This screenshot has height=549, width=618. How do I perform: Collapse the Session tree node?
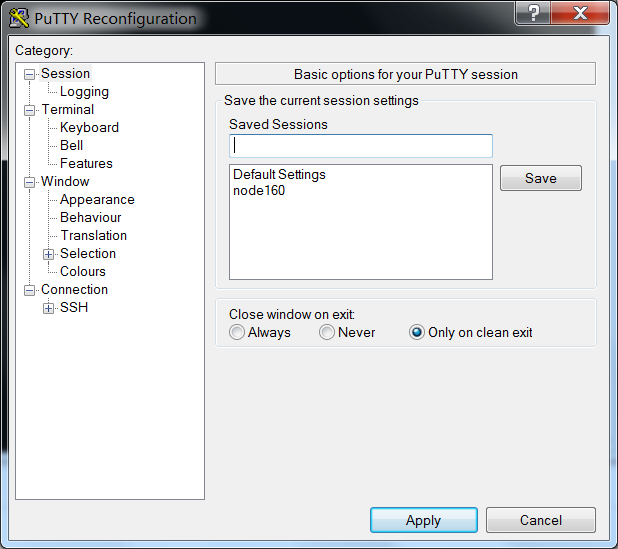tap(29, 74)
